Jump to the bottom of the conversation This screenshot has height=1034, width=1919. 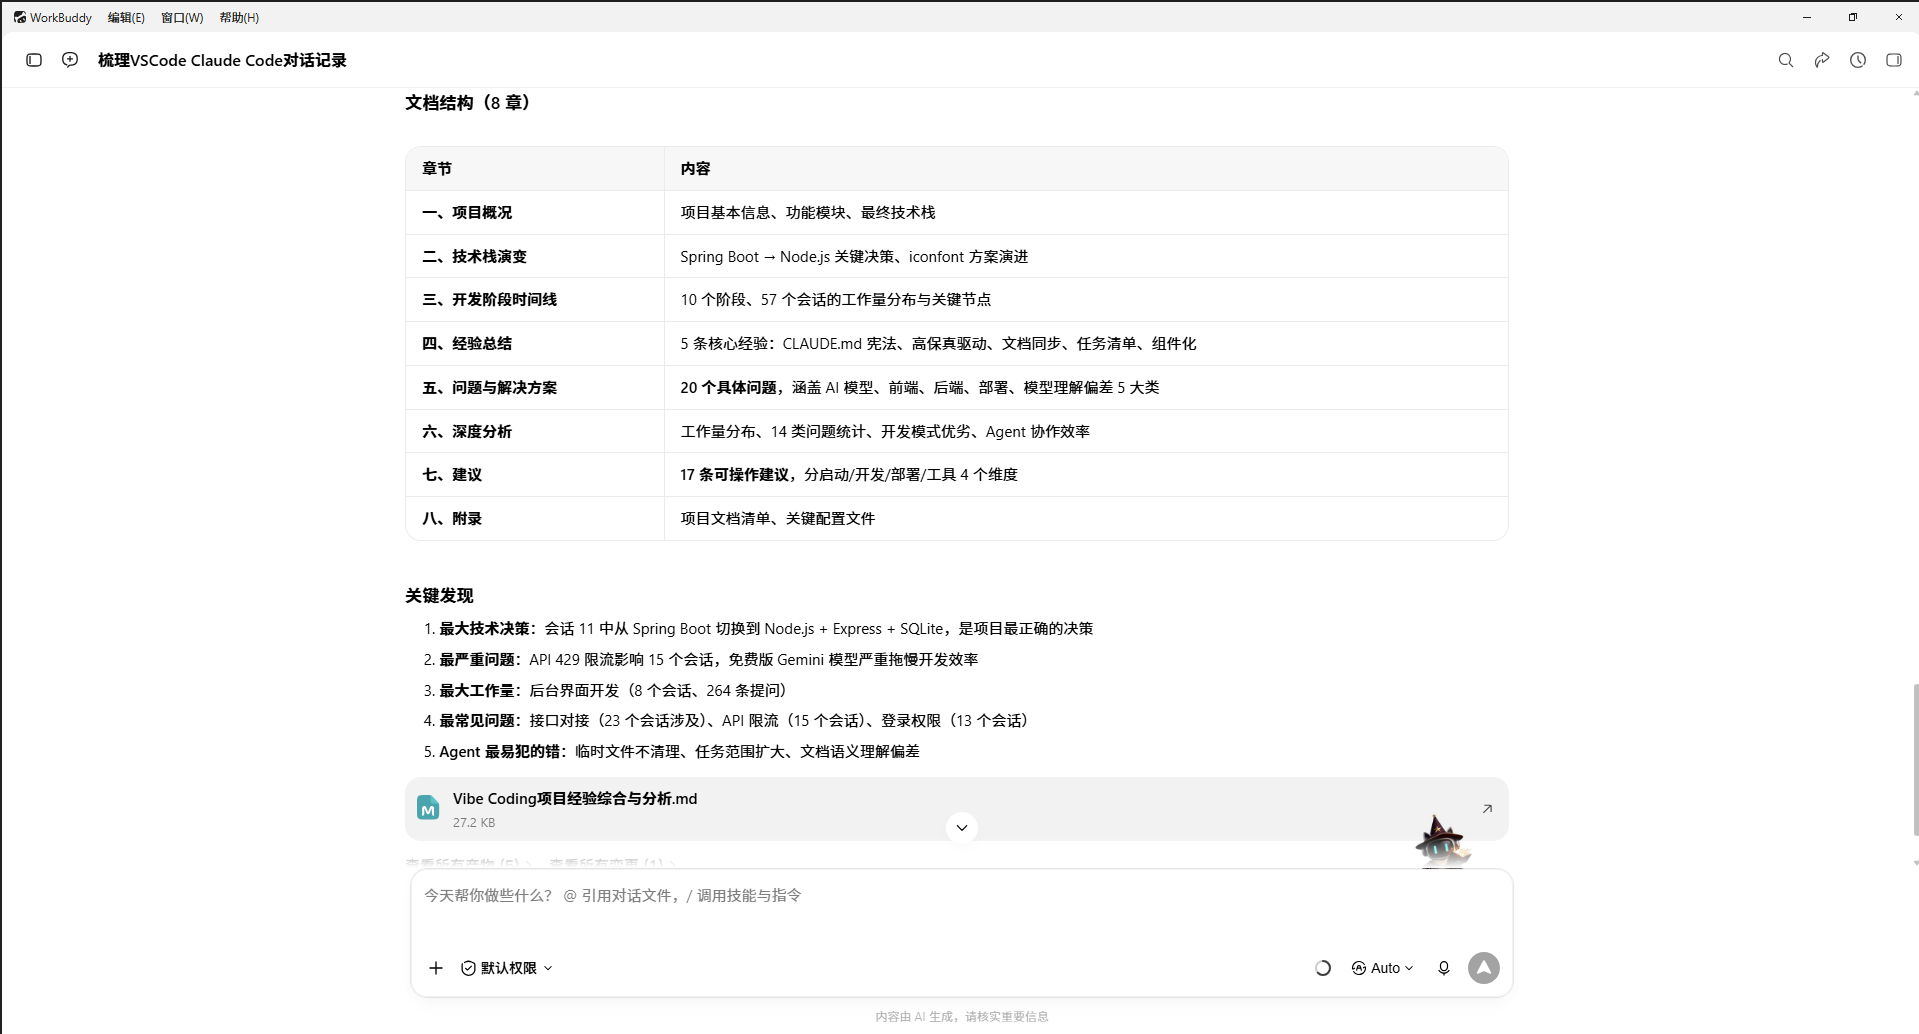tap(962, 828)
